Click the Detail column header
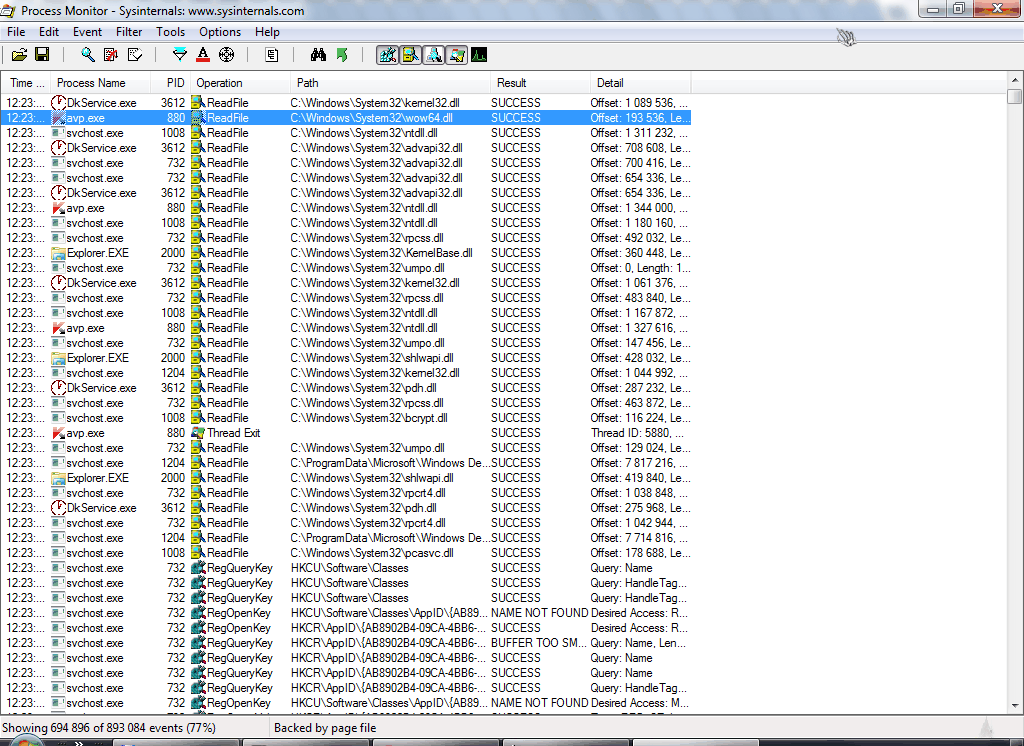1024x746 pixels. point(641,83)
